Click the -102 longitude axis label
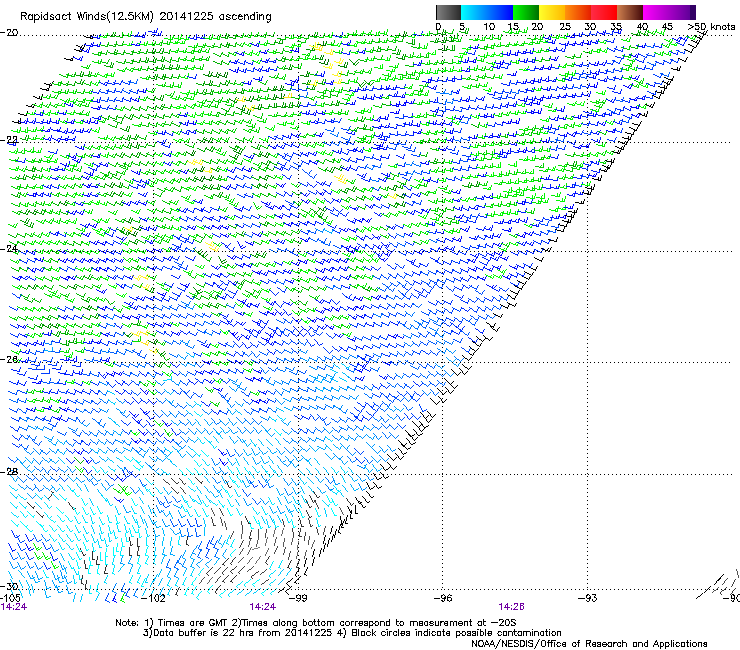 point(154,598)
